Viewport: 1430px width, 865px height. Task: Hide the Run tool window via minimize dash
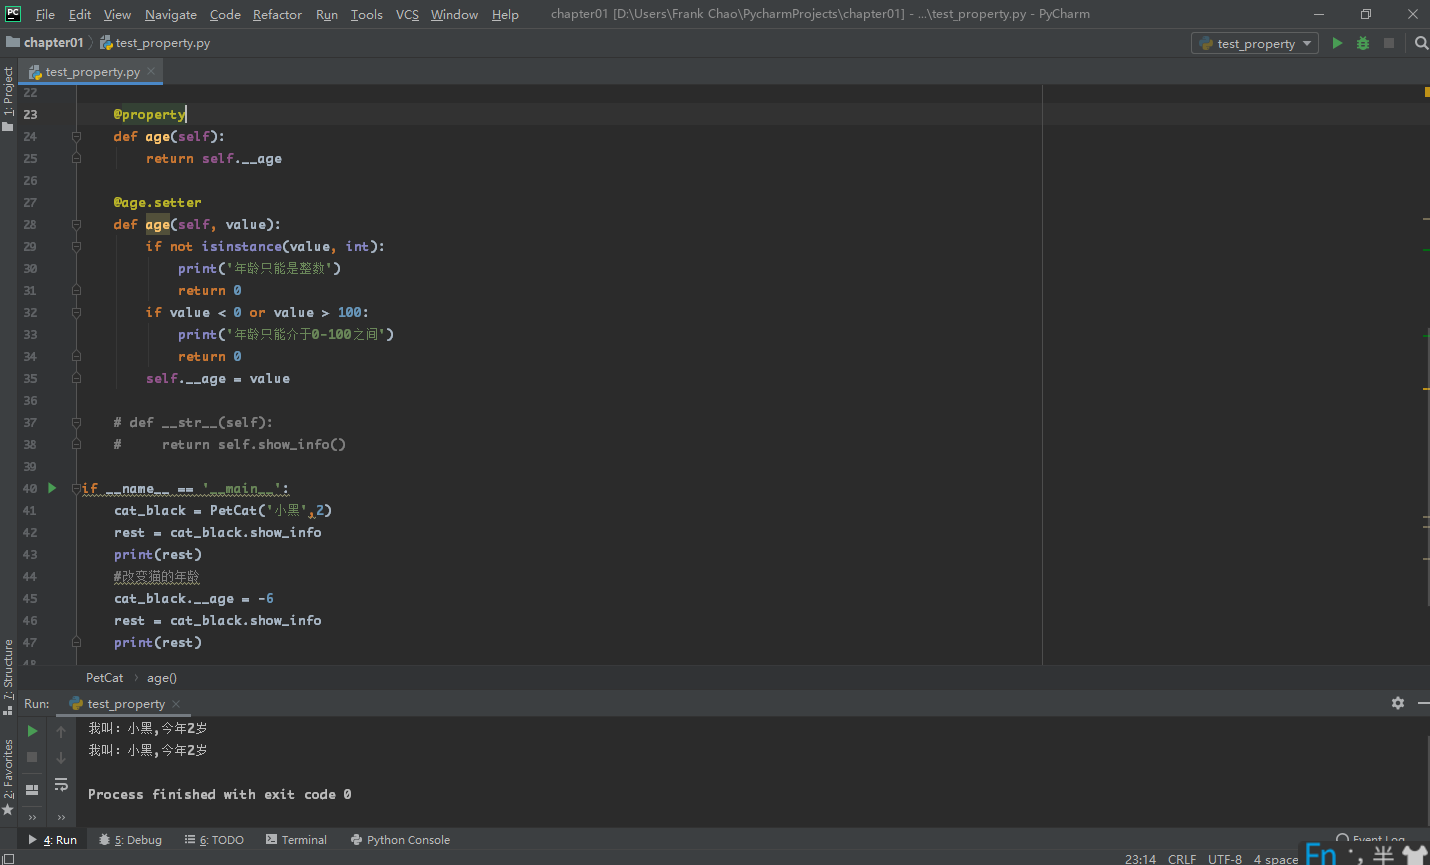(x=1423, y=703)
